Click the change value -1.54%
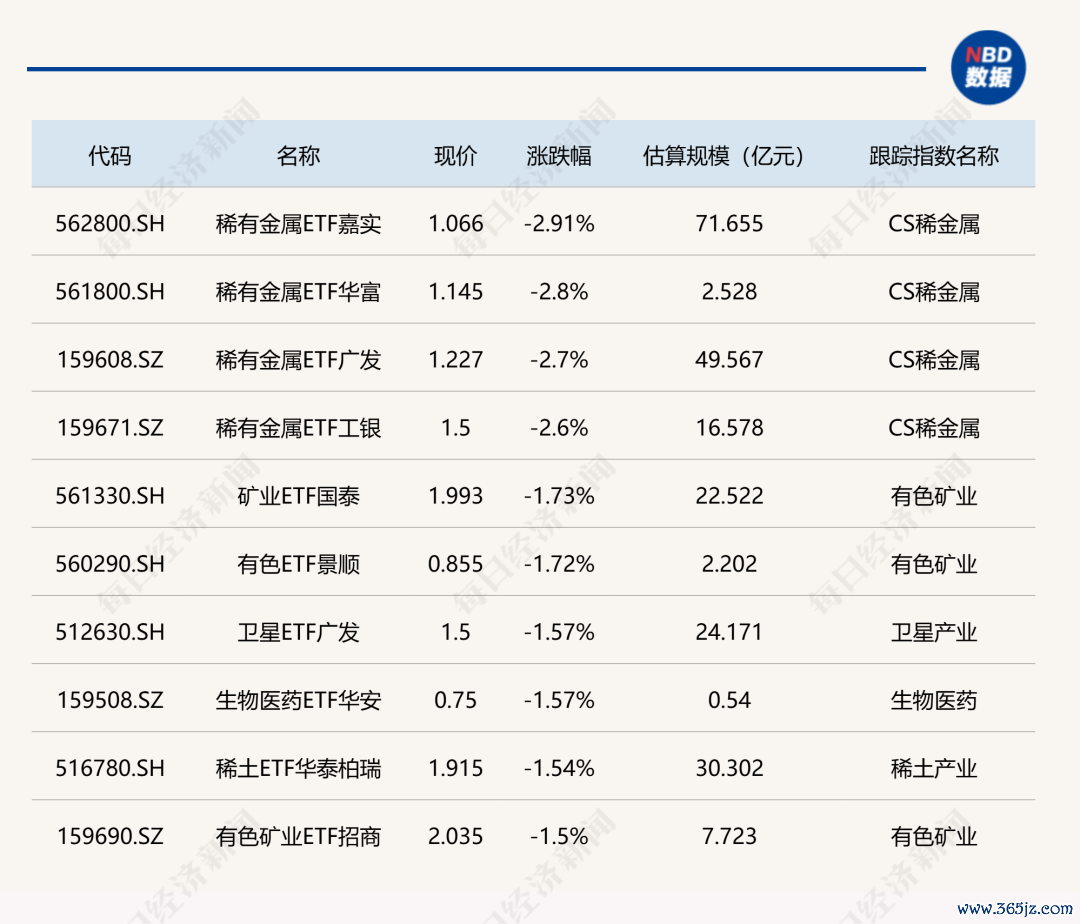This screenshot has width=1080, height=924. coord(559,768)
